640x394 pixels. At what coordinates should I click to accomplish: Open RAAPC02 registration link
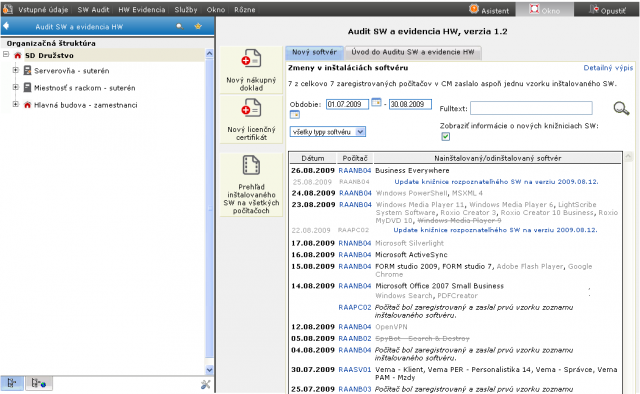(x=355, y=307)
